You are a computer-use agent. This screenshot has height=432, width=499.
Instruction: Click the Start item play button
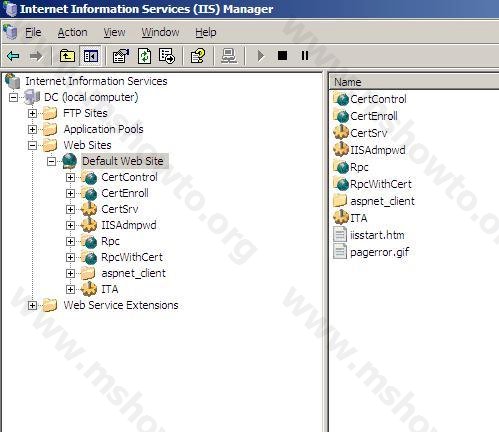pyautogui.click(x=261, y=56)
